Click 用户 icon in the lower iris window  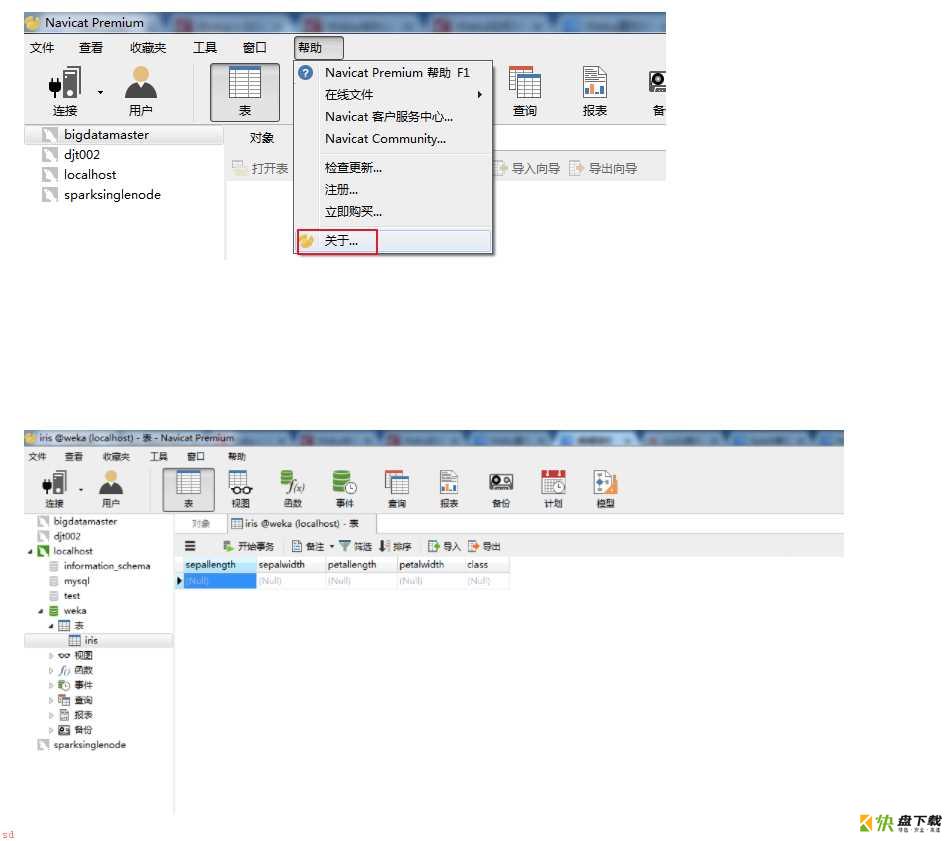[x=111, y=484]
